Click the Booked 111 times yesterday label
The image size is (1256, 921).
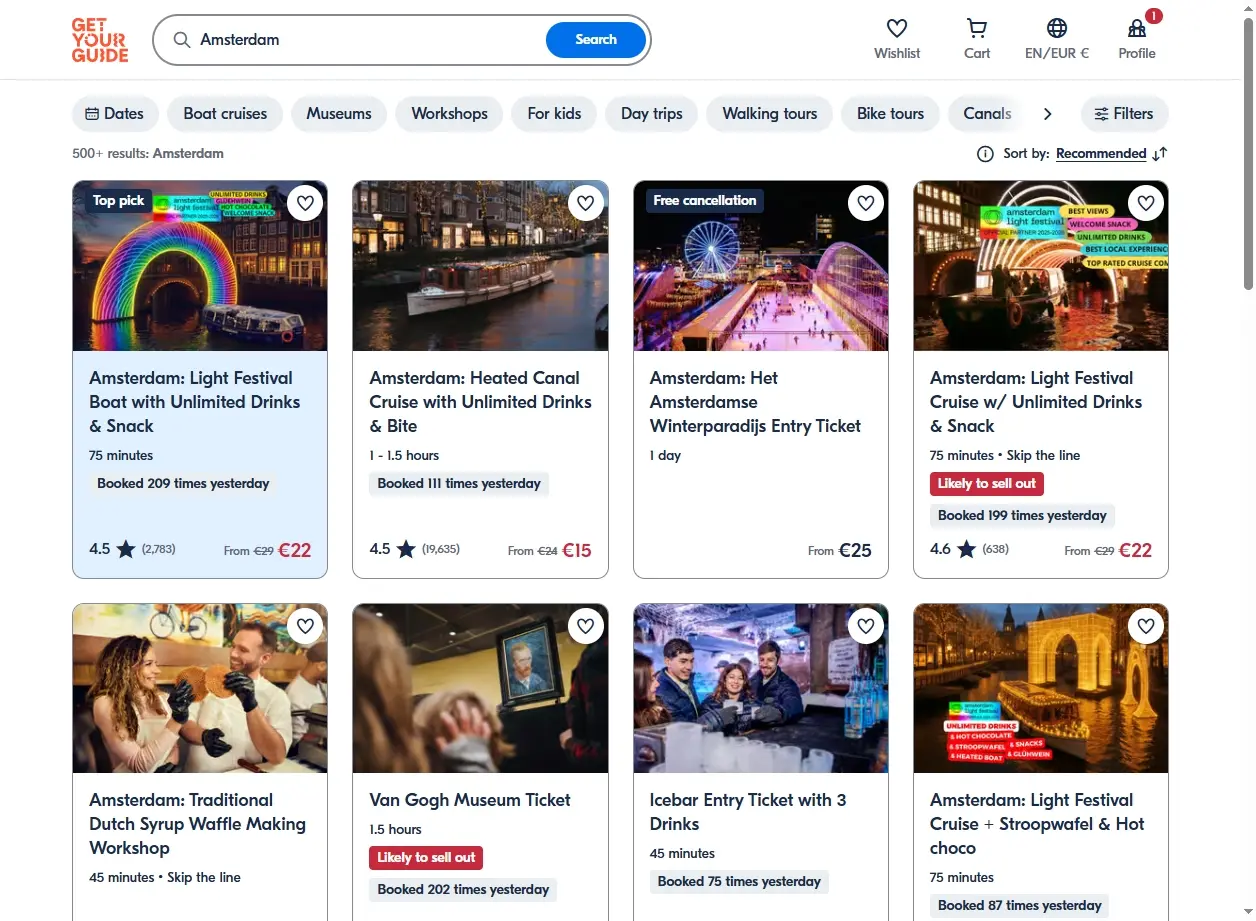tap(459, 484)
